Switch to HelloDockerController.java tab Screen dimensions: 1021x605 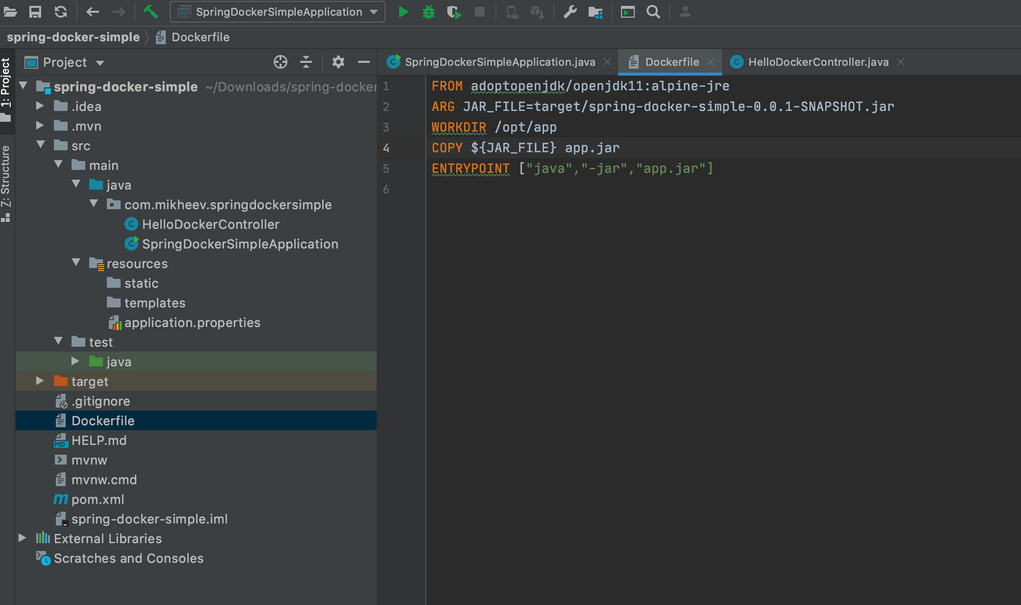[817, 62]
